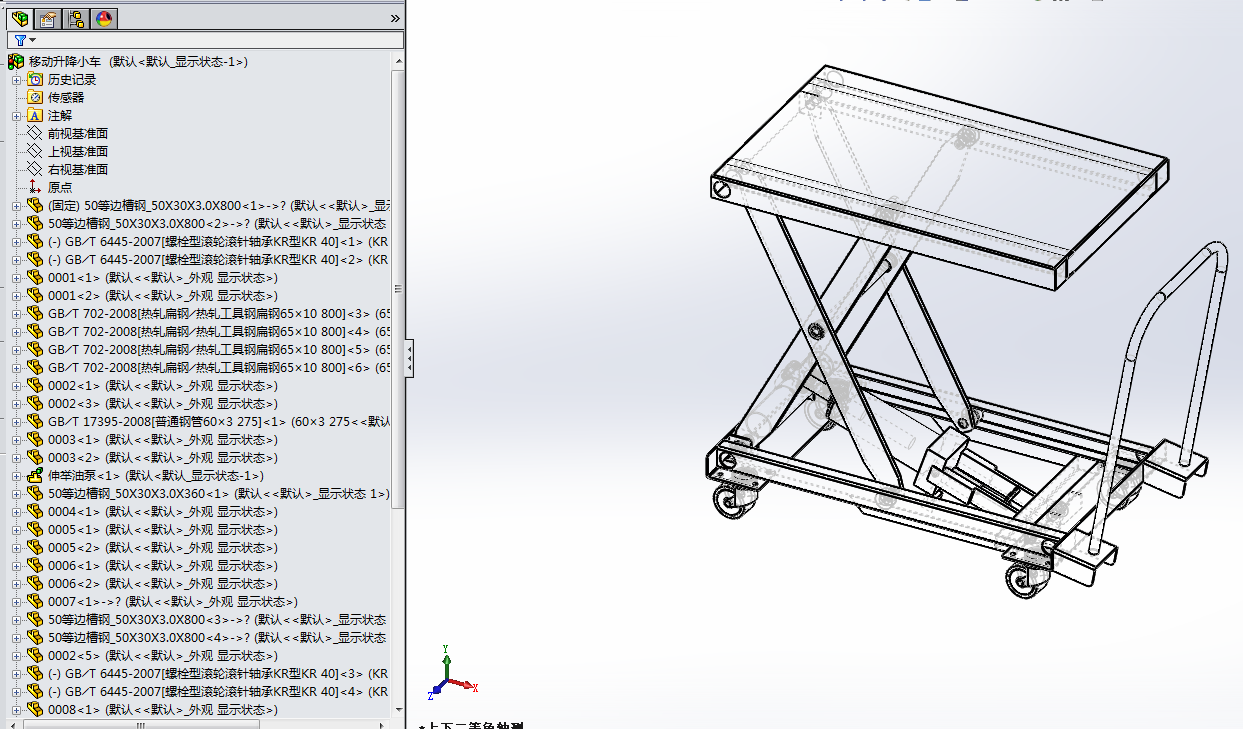Viewport: 1243px width, 729px height.
Task: Expand the 0007<1>->? part node
Action: tap(16, 602)
